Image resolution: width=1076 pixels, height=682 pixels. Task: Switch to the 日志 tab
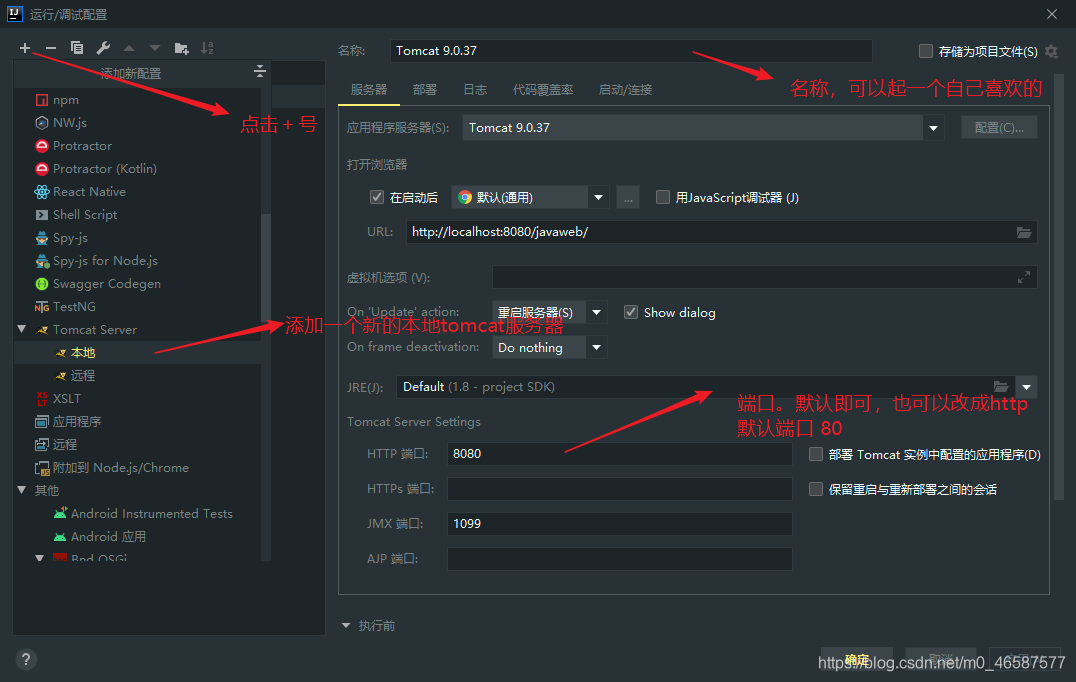475,90
